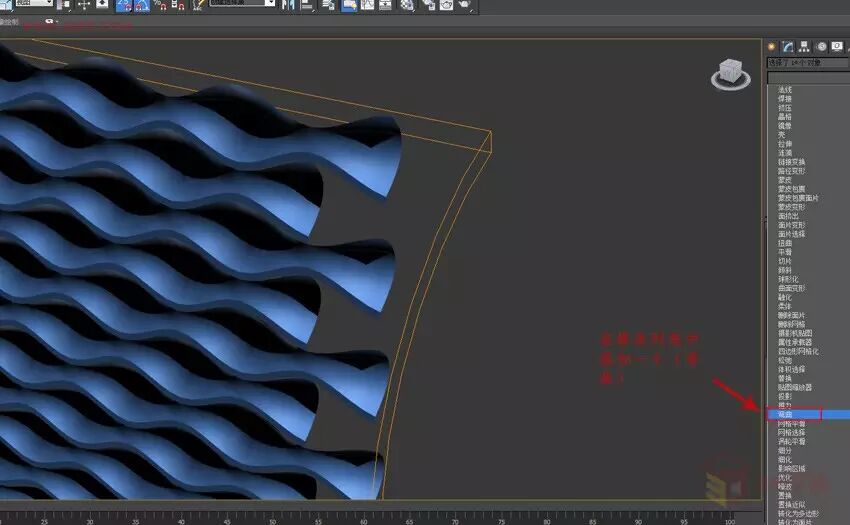The image size is (850, 525).
Task: Toggle the 3D Snaps button
Action: pos(124,5)
